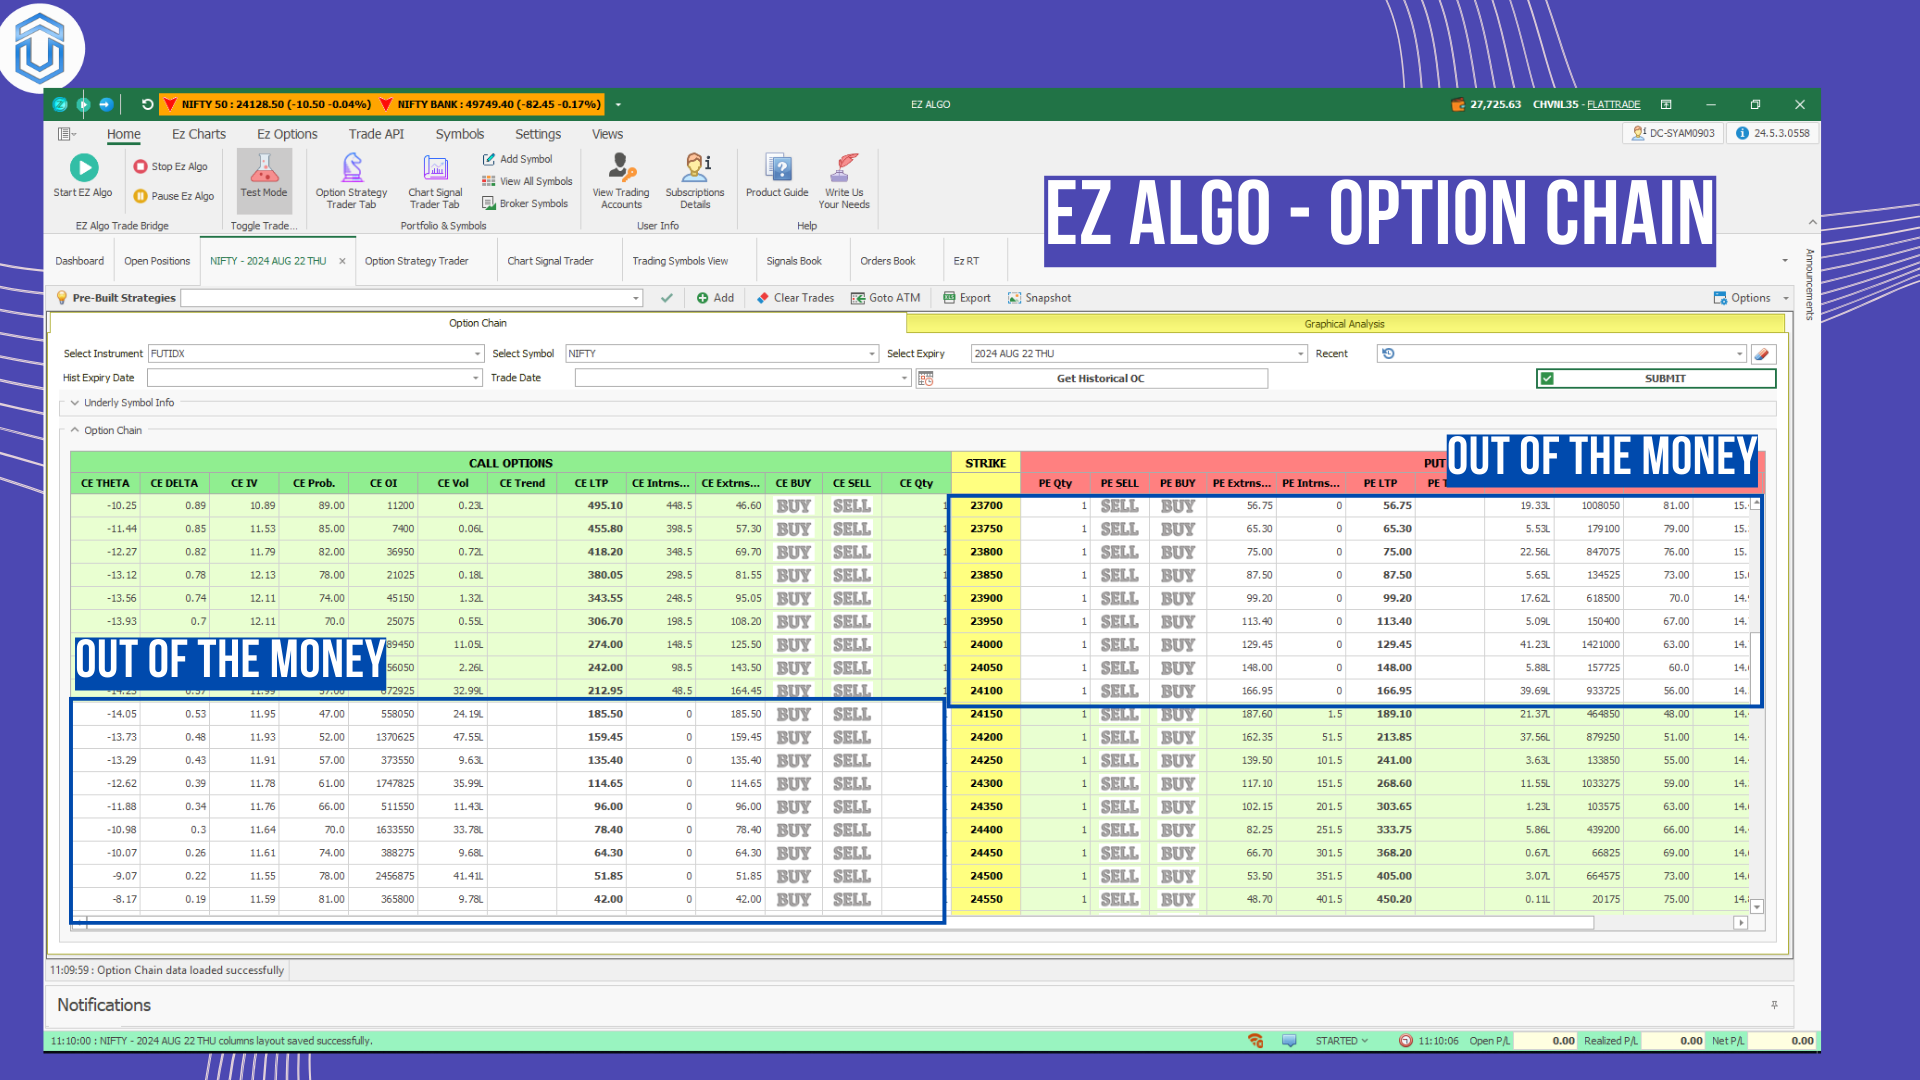The width and height of the screenshot is (1920, 1080).
Task: Click the Clear Trades button
Action: pyautogui.click(x=798, y=297)
